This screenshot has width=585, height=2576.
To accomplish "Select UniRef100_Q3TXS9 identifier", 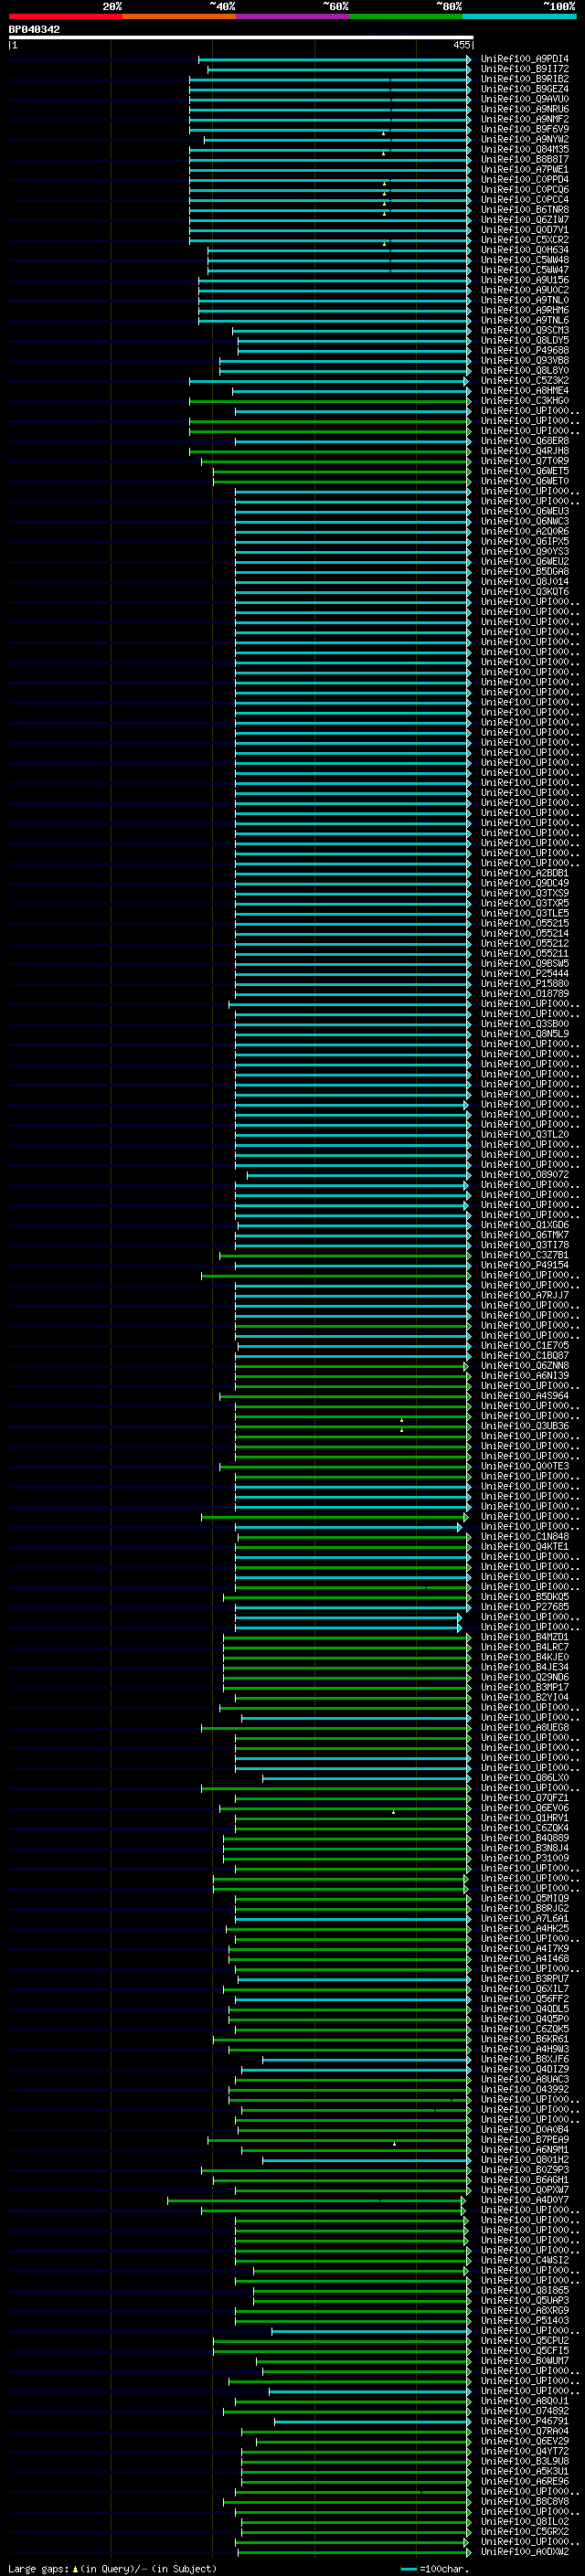I will [x=525, y=893].
